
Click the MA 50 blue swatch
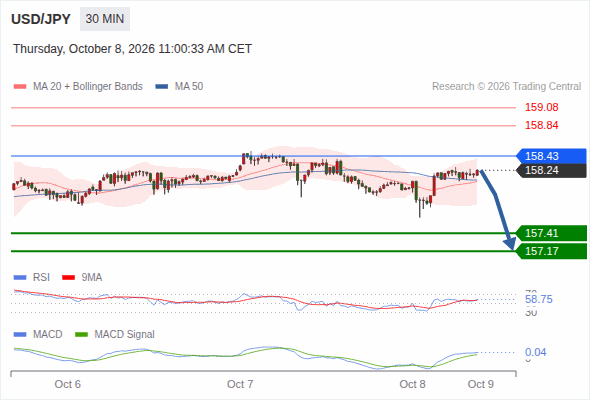[x=162, y=87]
